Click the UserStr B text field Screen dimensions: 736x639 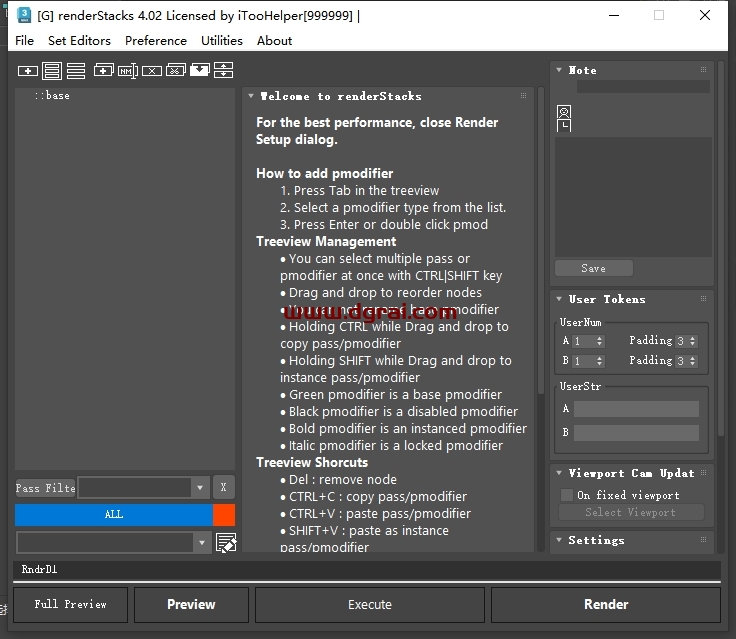click(x=636, y=432)
